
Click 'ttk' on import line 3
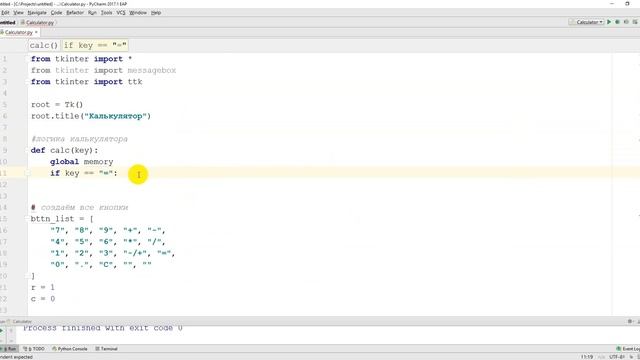click(x=135, y=82)
